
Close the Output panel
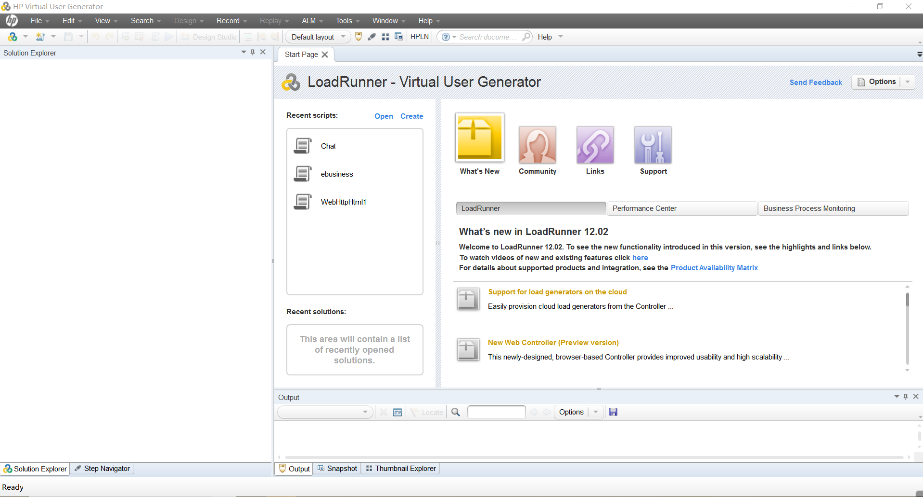point(915,397)
